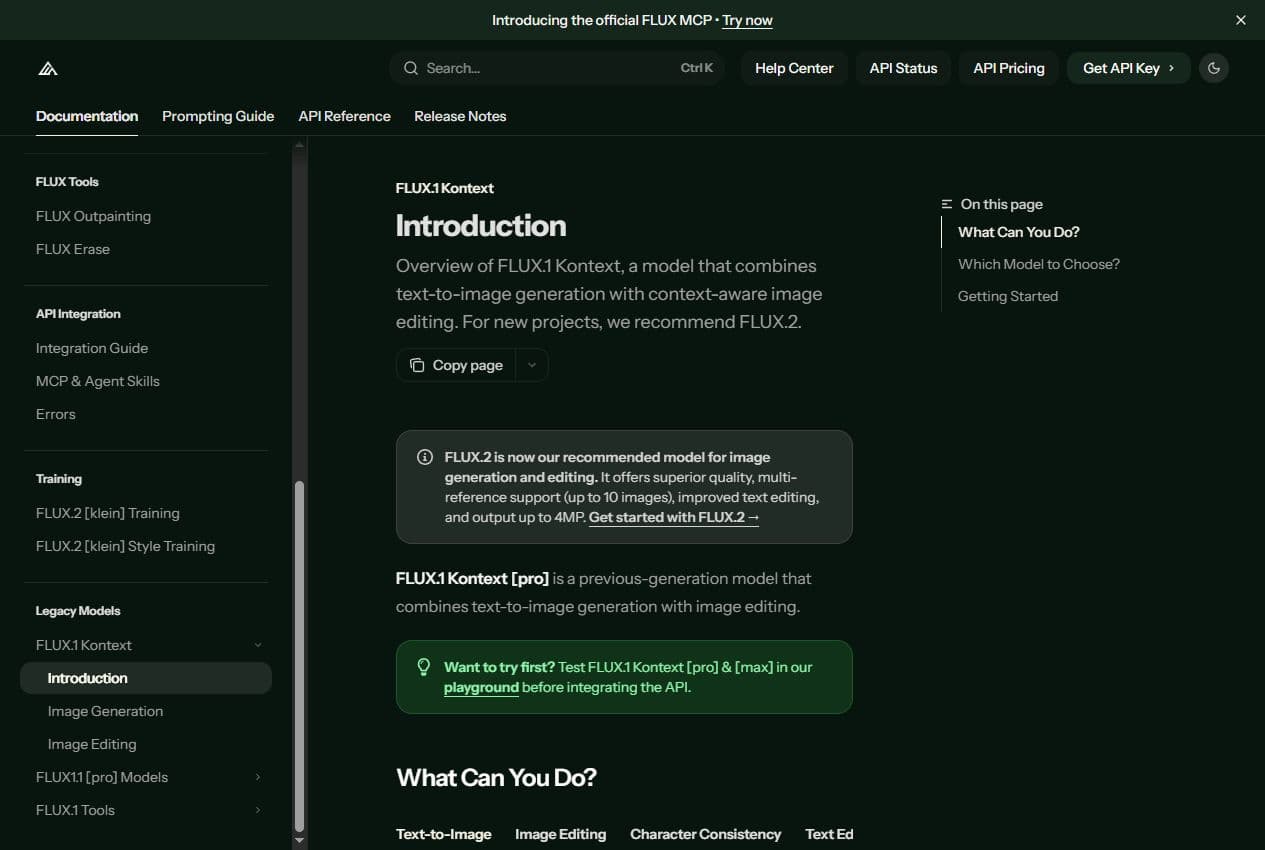
Task: Click the API Integration section heading
Action: [x=78, y=314]
